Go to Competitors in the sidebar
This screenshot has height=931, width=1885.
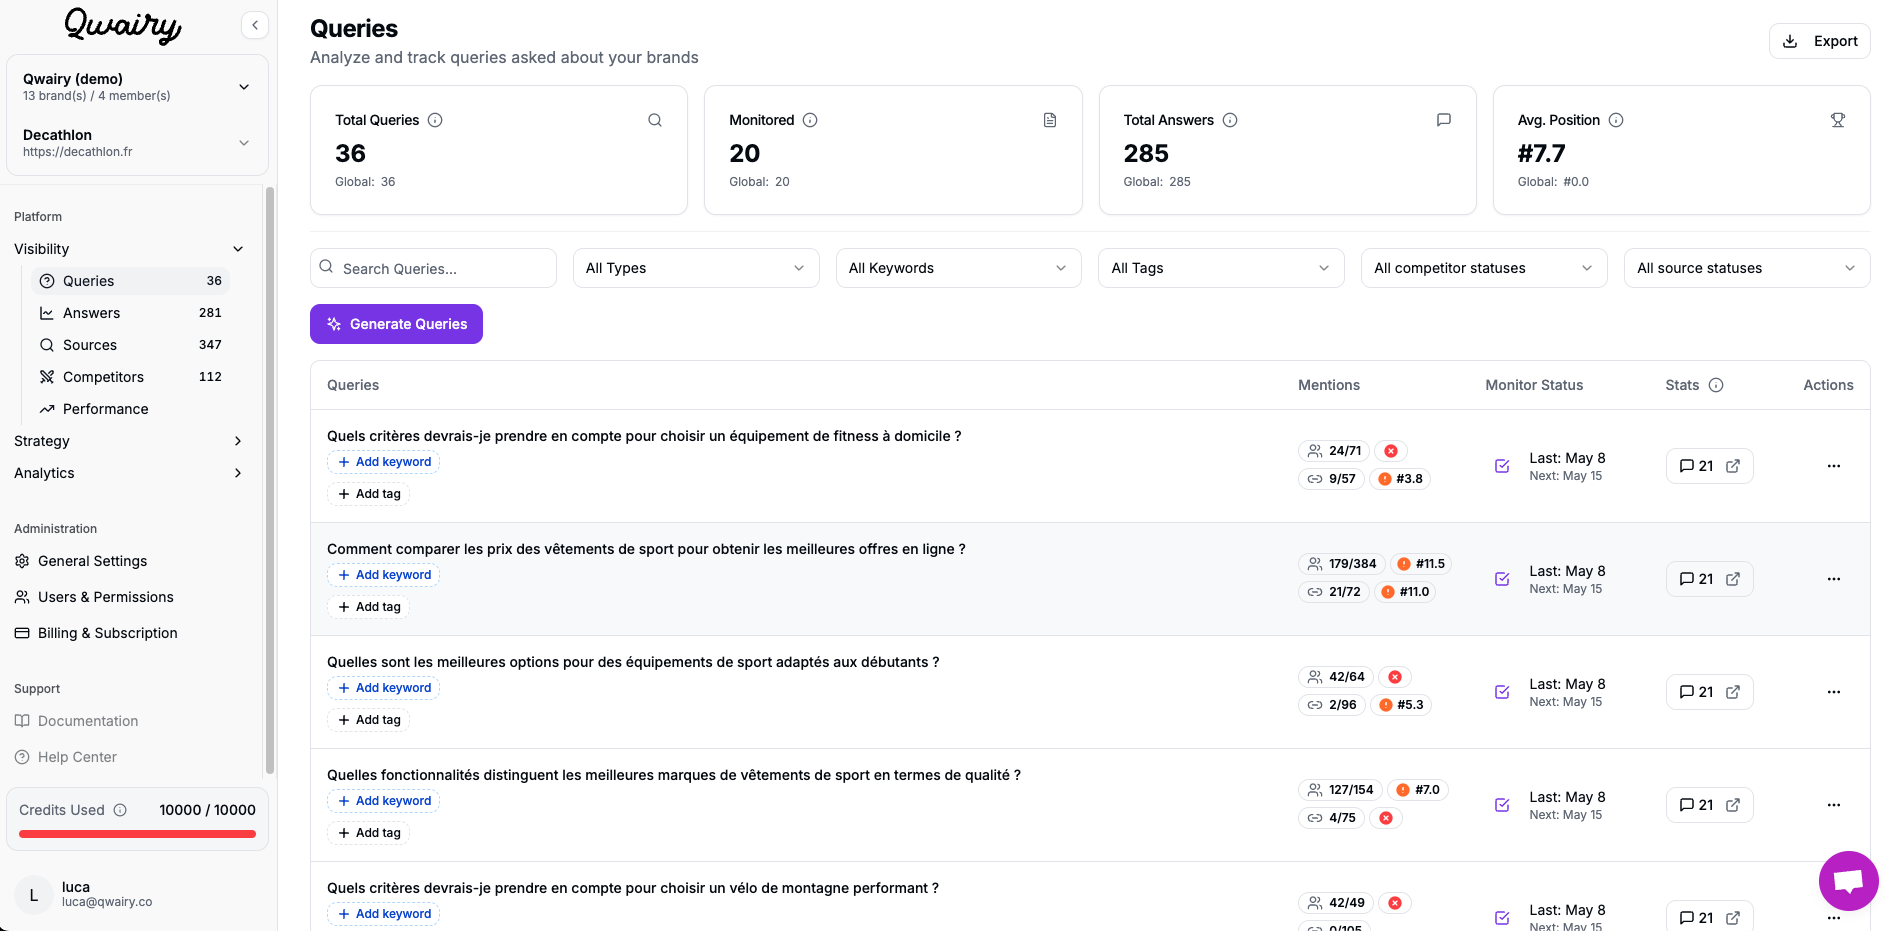(130, 377)
